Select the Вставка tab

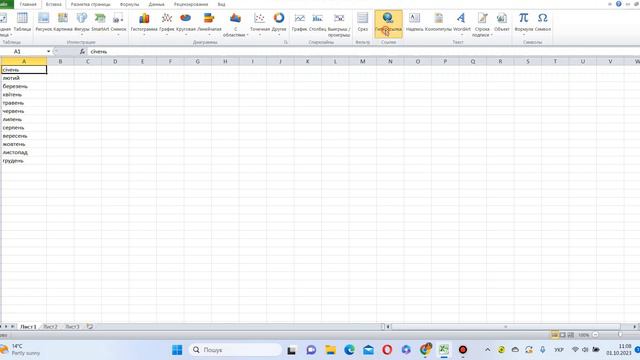point(53,4)
